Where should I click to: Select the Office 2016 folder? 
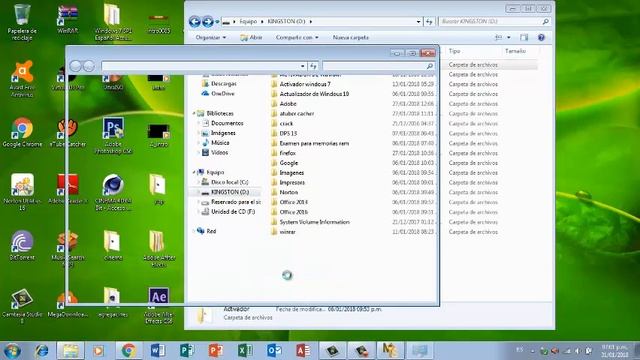[290, 212]
